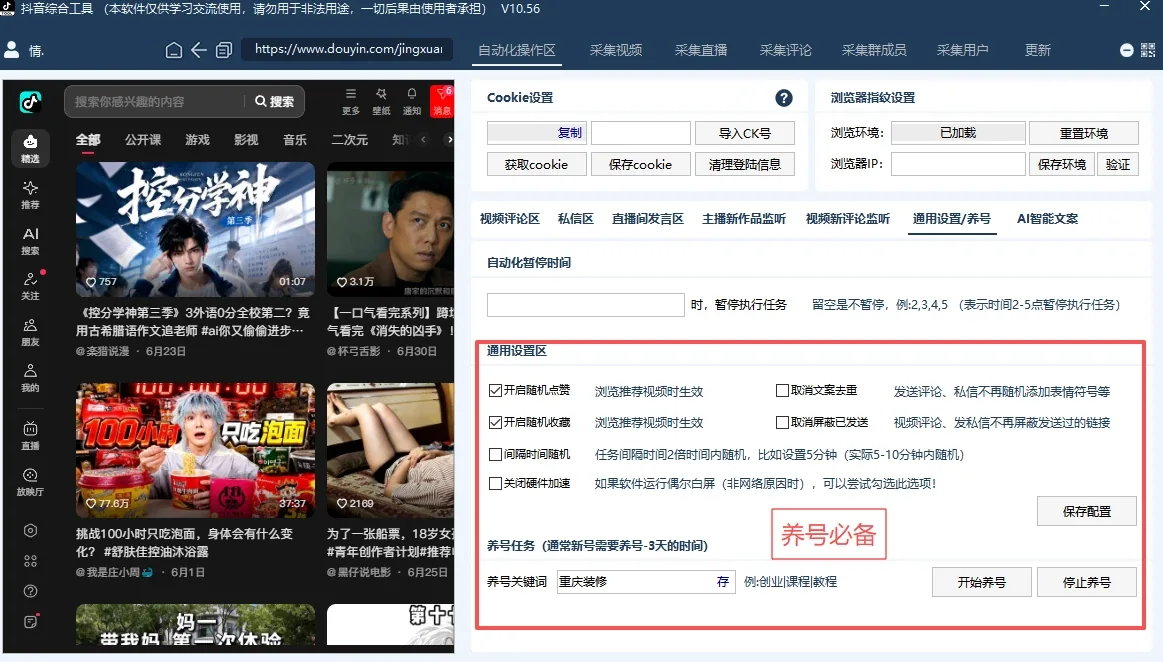Open 放映厅 in Douyin sidebar
Screen dimensions: 1163x662
pos(30,482)
